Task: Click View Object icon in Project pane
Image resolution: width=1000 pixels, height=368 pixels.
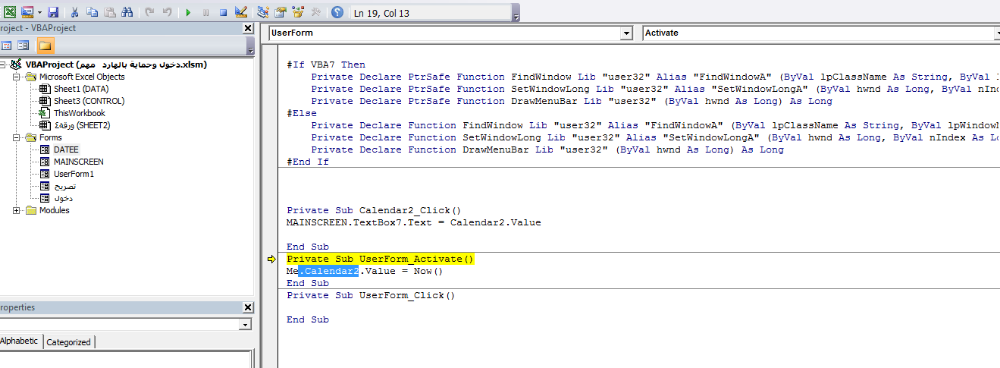Action: (x=23, y=45)
